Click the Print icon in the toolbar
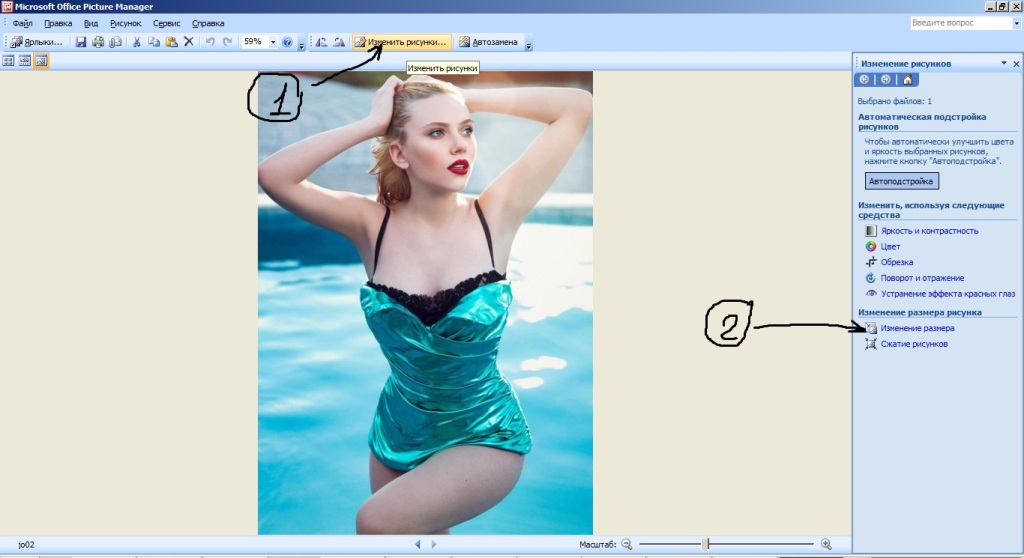 98,42
